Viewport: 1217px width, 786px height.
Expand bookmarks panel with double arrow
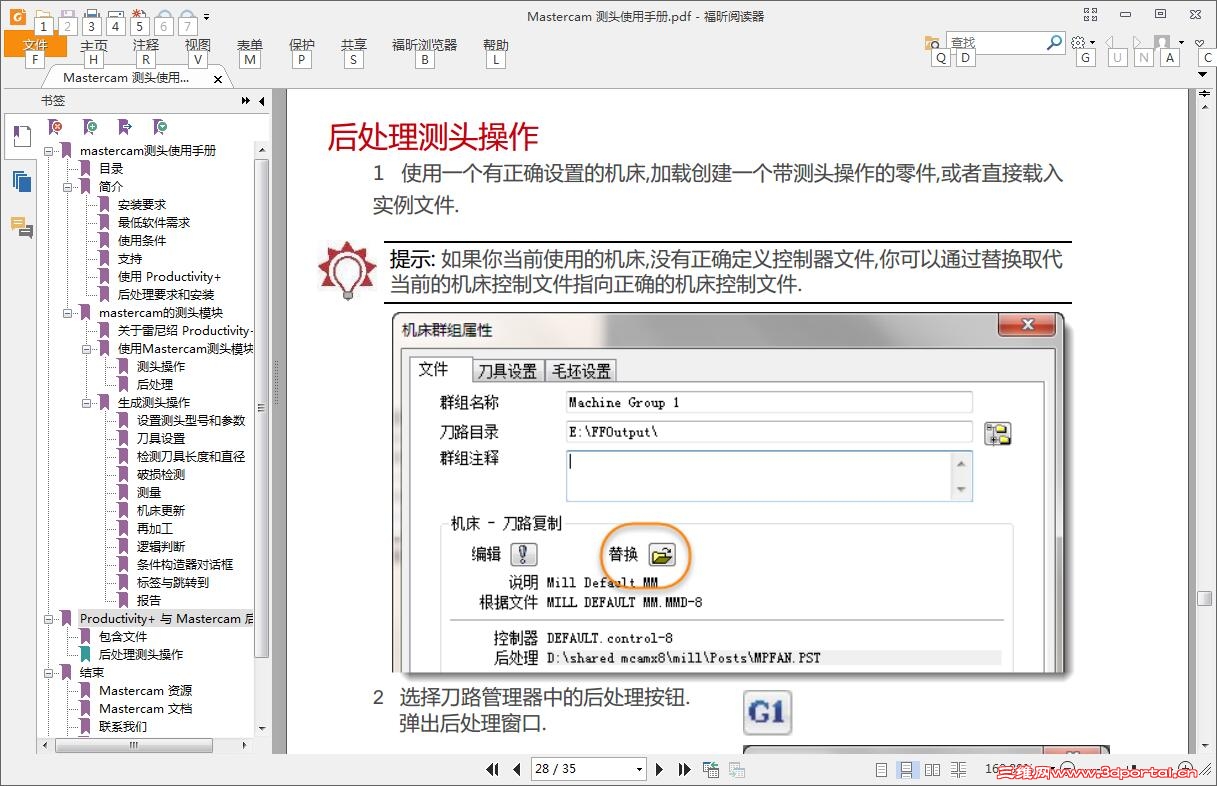[246, 101]
